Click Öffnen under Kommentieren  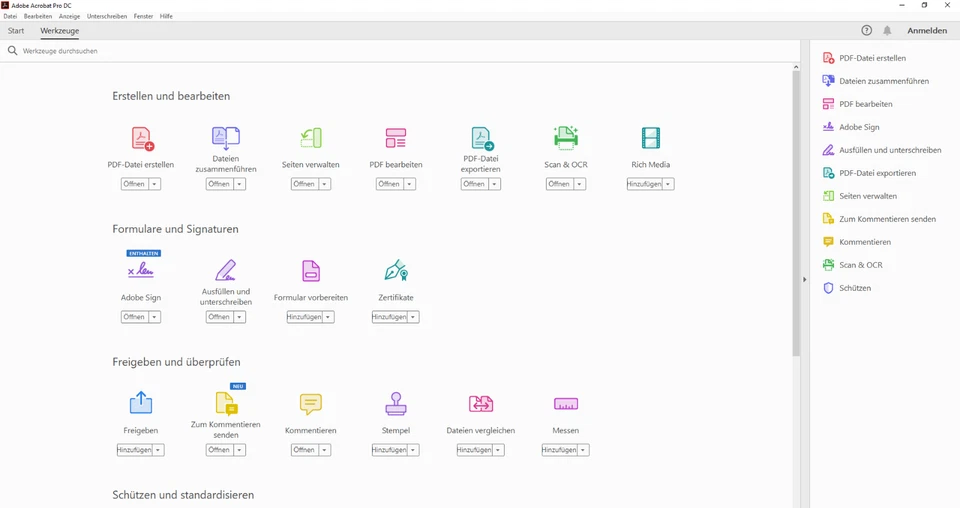pos(304,450)
